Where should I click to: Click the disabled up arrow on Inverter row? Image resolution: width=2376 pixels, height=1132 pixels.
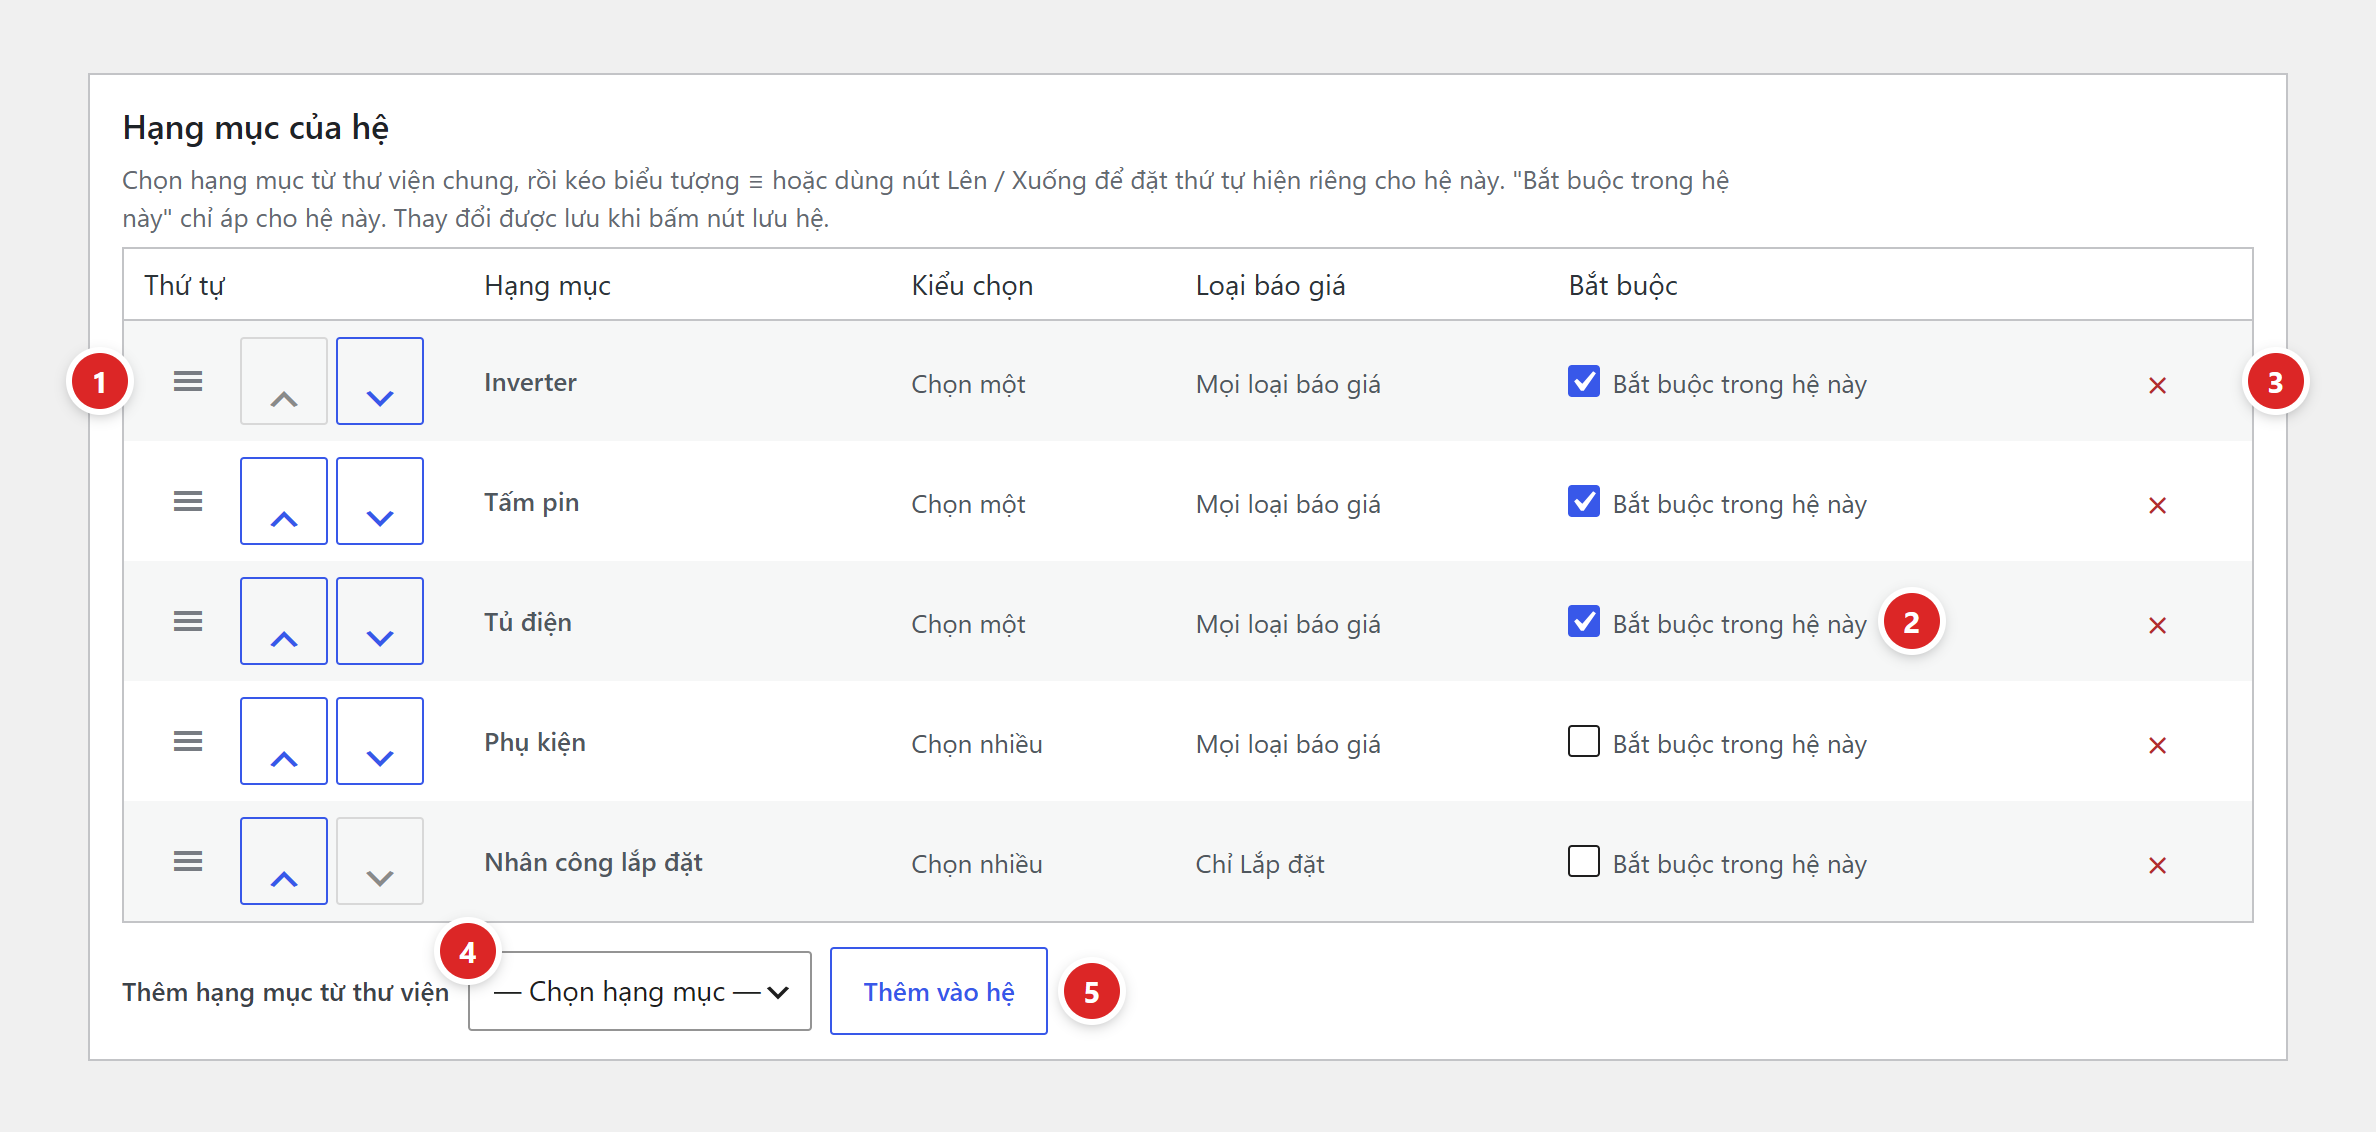284,381
